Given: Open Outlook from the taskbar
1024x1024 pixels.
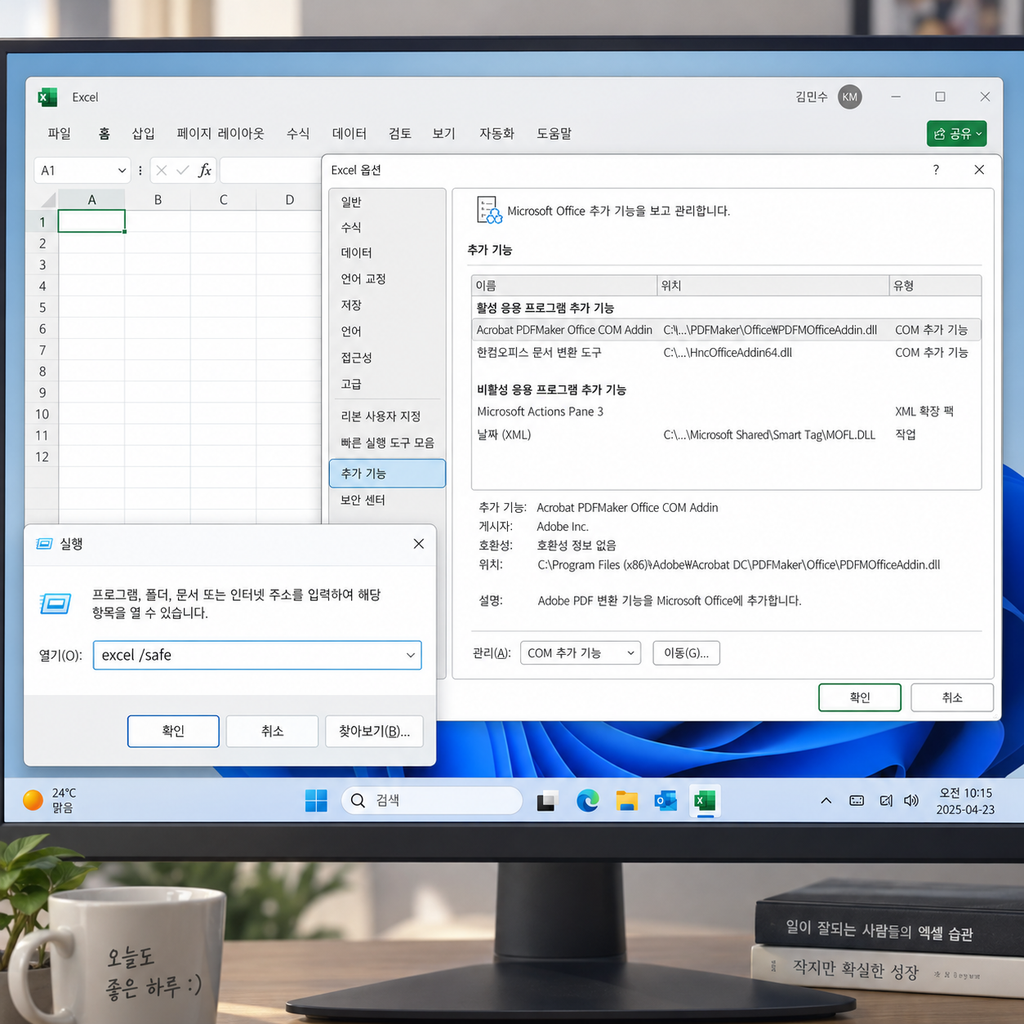Looking at the screenshot, I should (665, 801).
